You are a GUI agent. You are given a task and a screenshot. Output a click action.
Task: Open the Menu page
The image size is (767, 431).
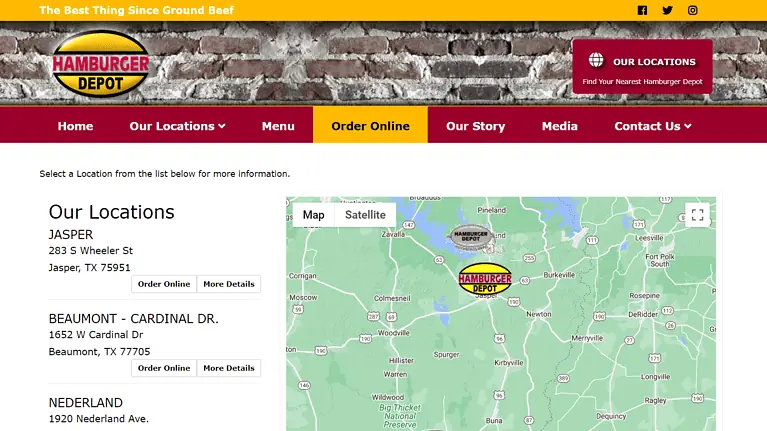[x=278, y=126]
